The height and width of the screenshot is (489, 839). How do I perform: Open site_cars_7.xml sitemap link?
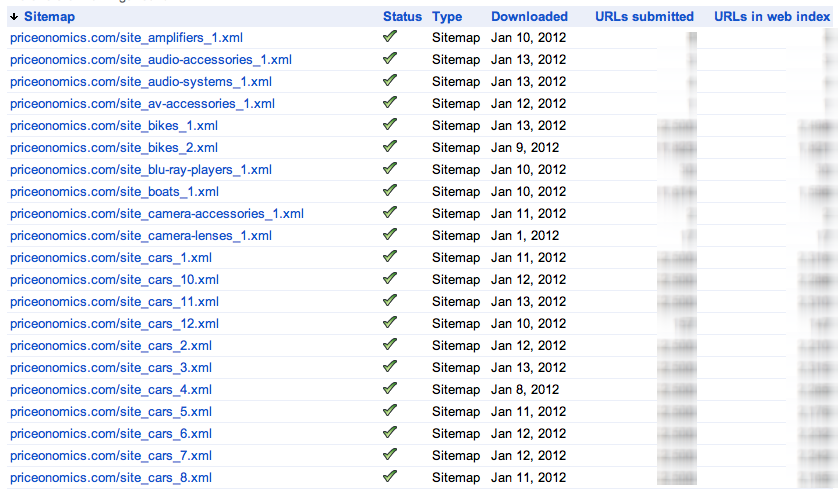[111, 455]
